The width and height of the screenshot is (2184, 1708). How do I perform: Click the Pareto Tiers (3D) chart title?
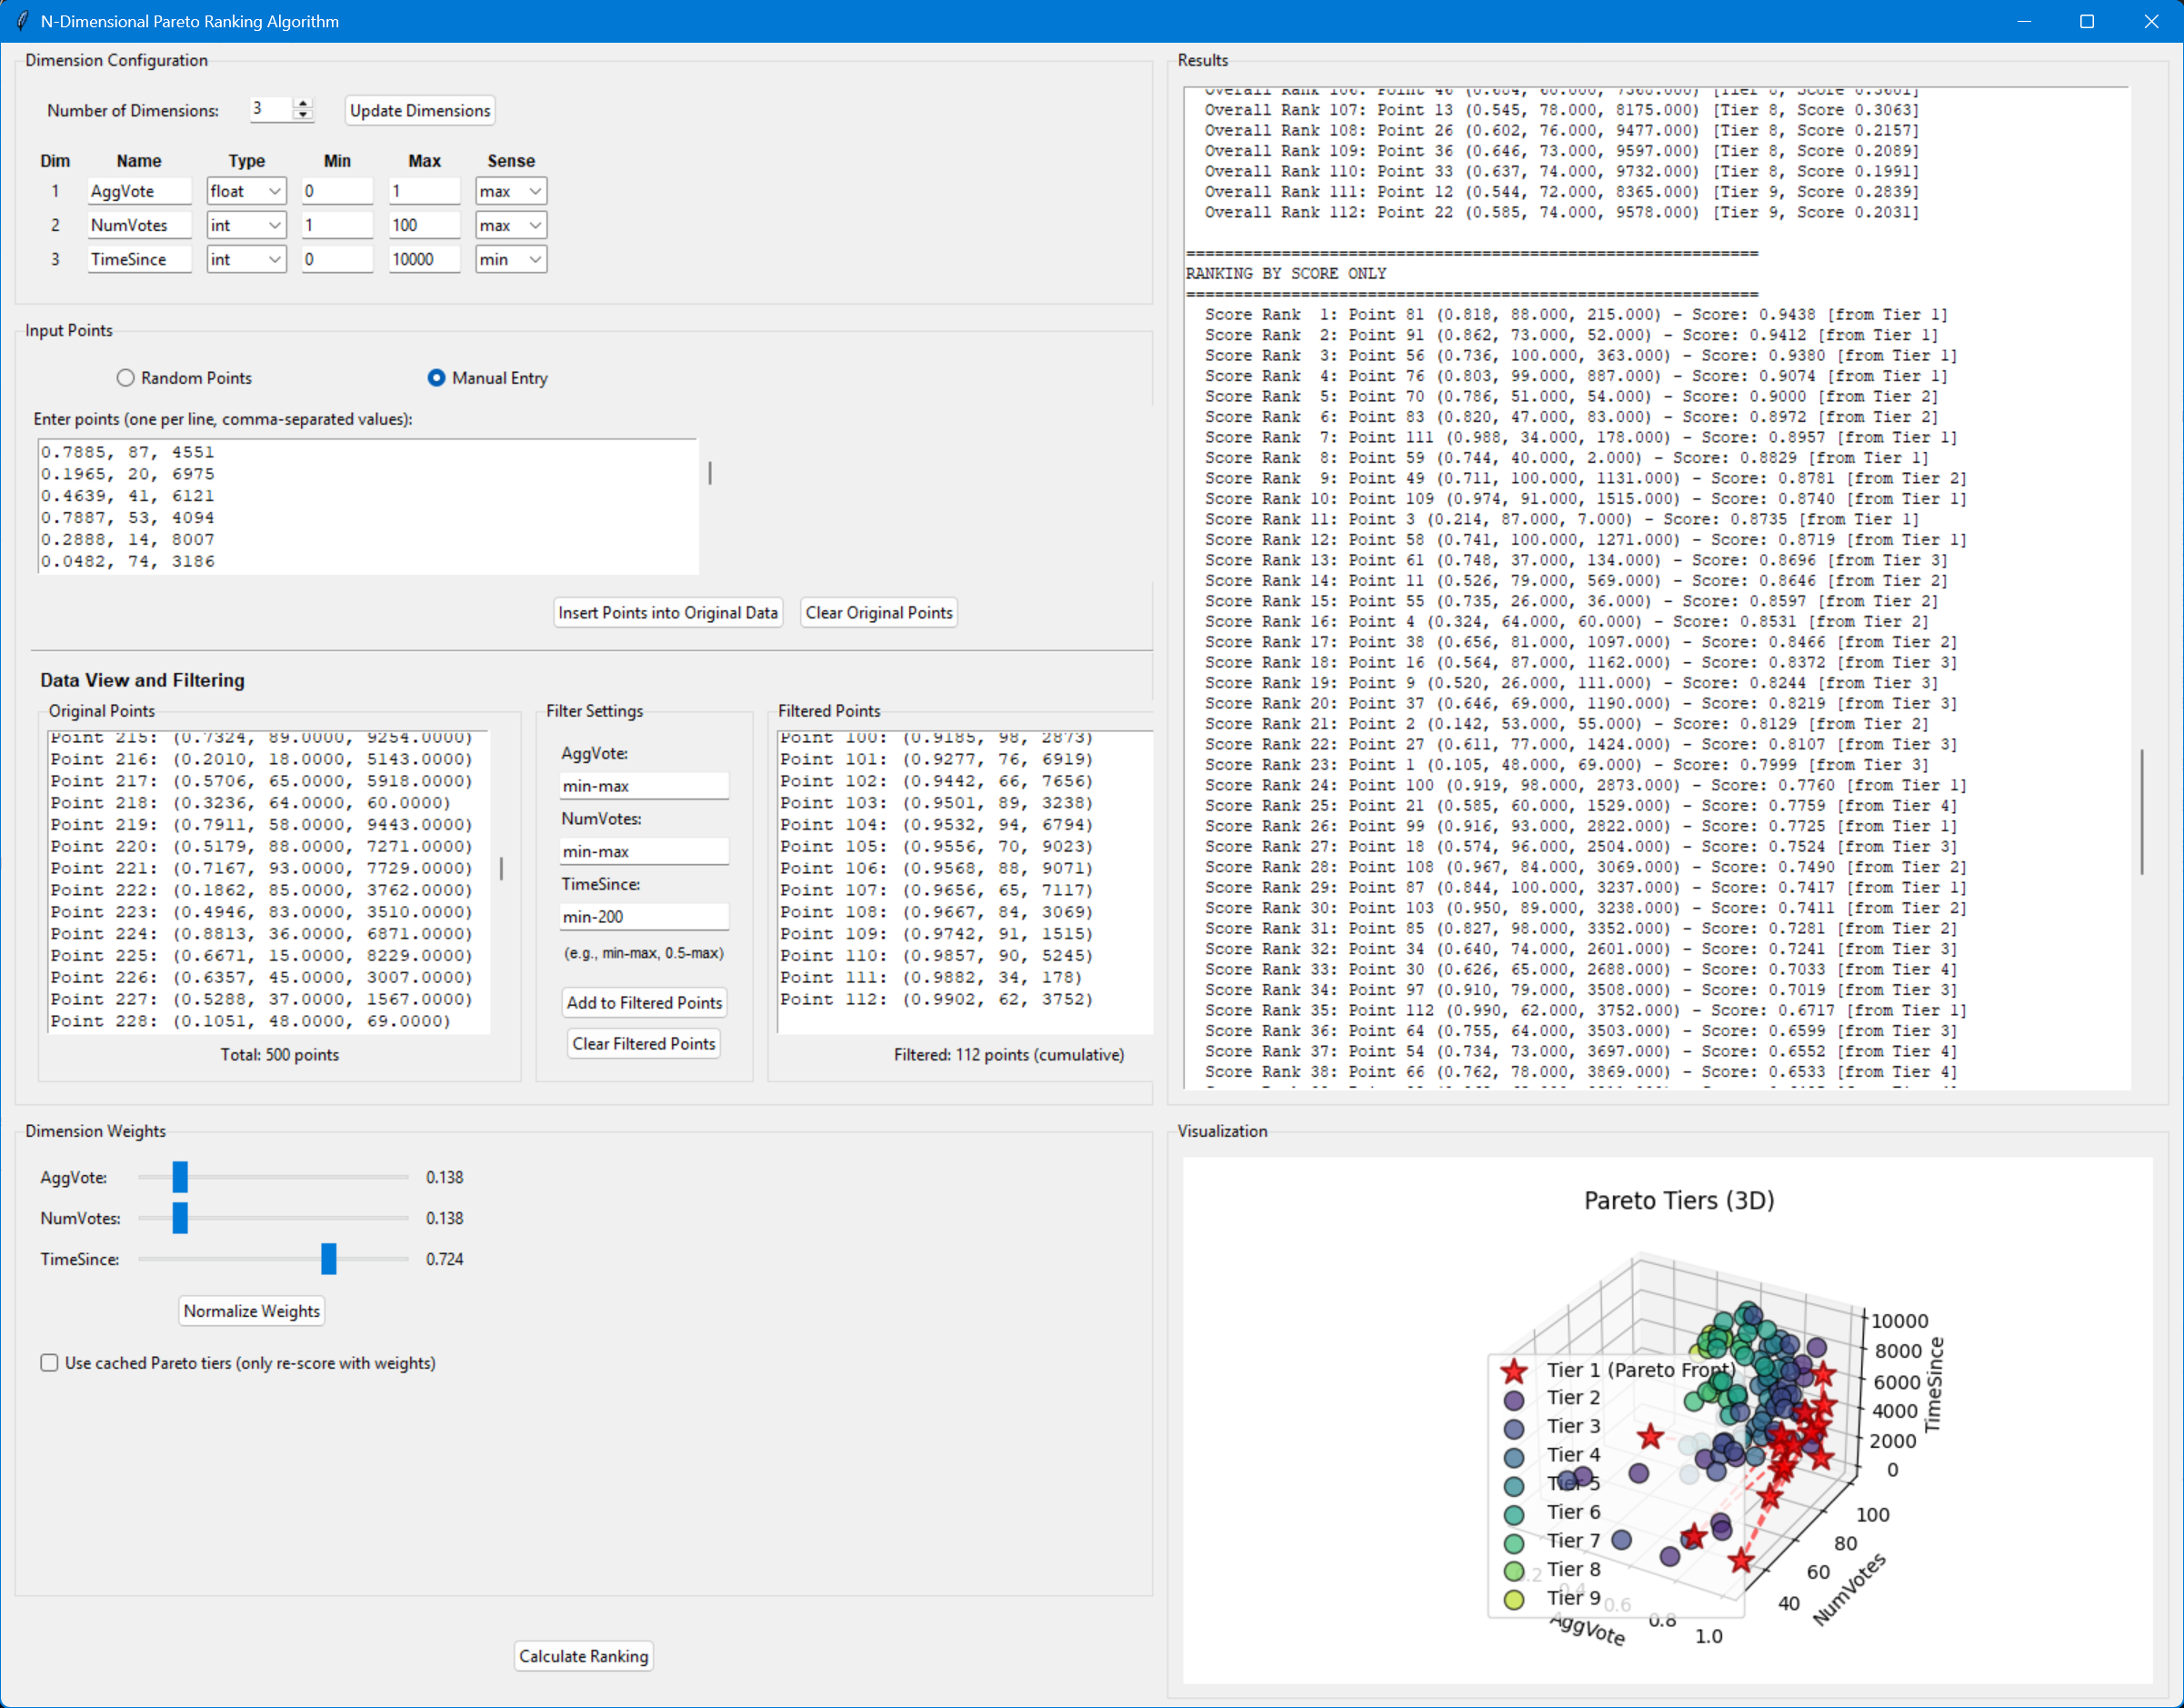[1679, 1200]
